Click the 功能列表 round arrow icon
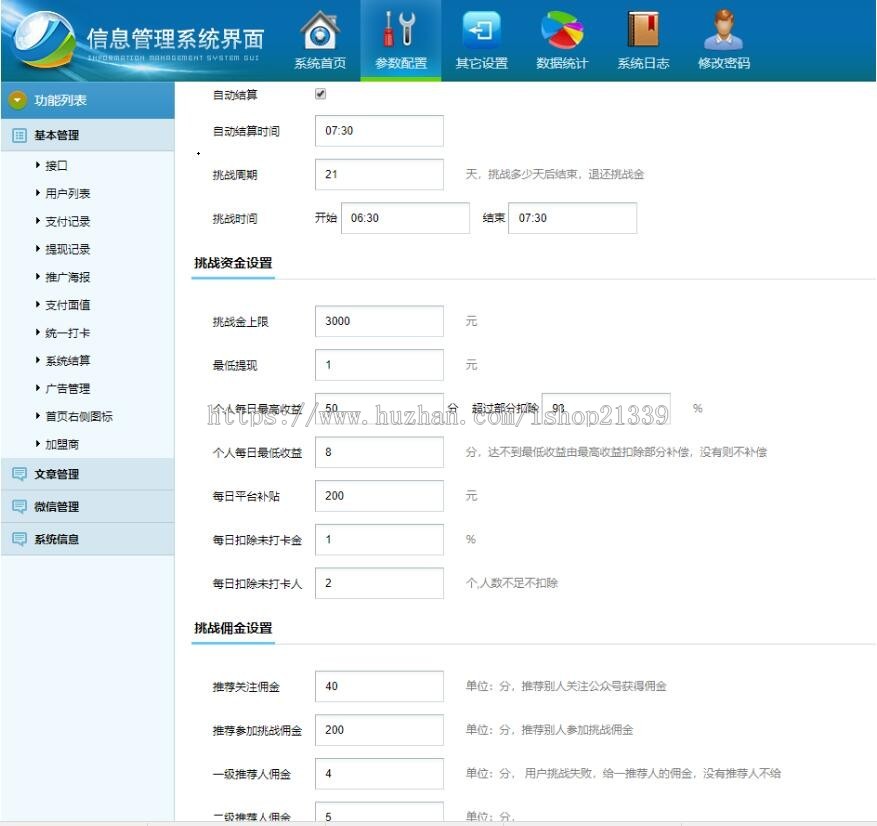 [18, 100]
